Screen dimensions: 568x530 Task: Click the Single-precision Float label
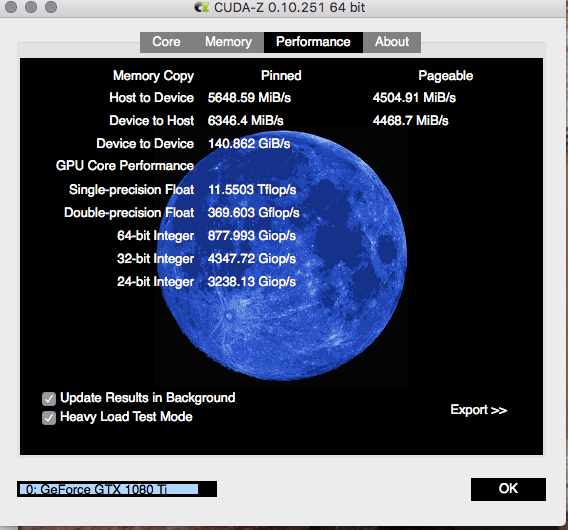pyautogui.click(x=131, y=190)
